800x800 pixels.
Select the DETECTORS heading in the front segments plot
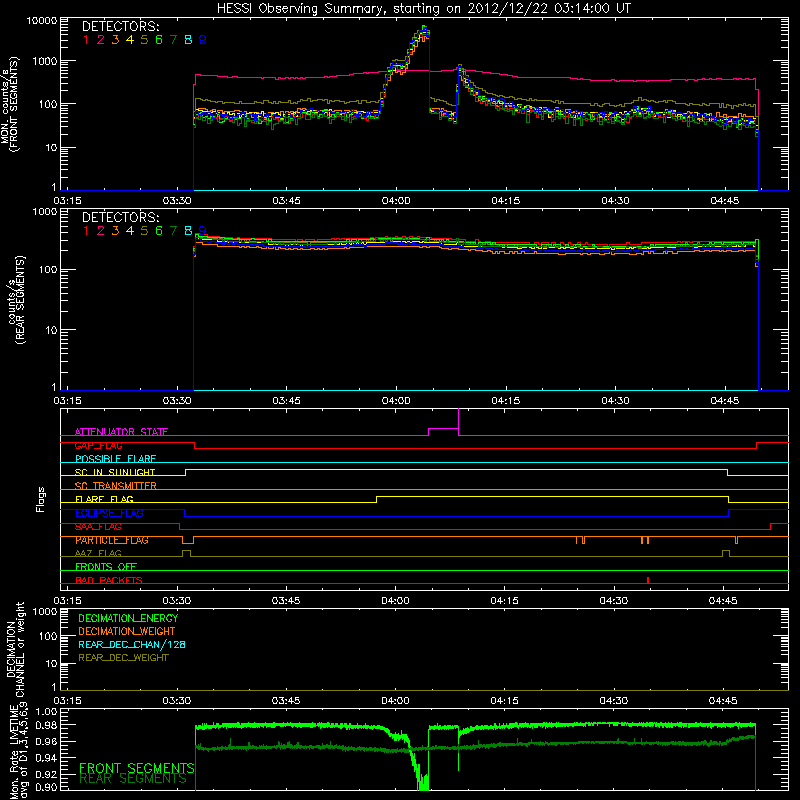click(120, 27)
